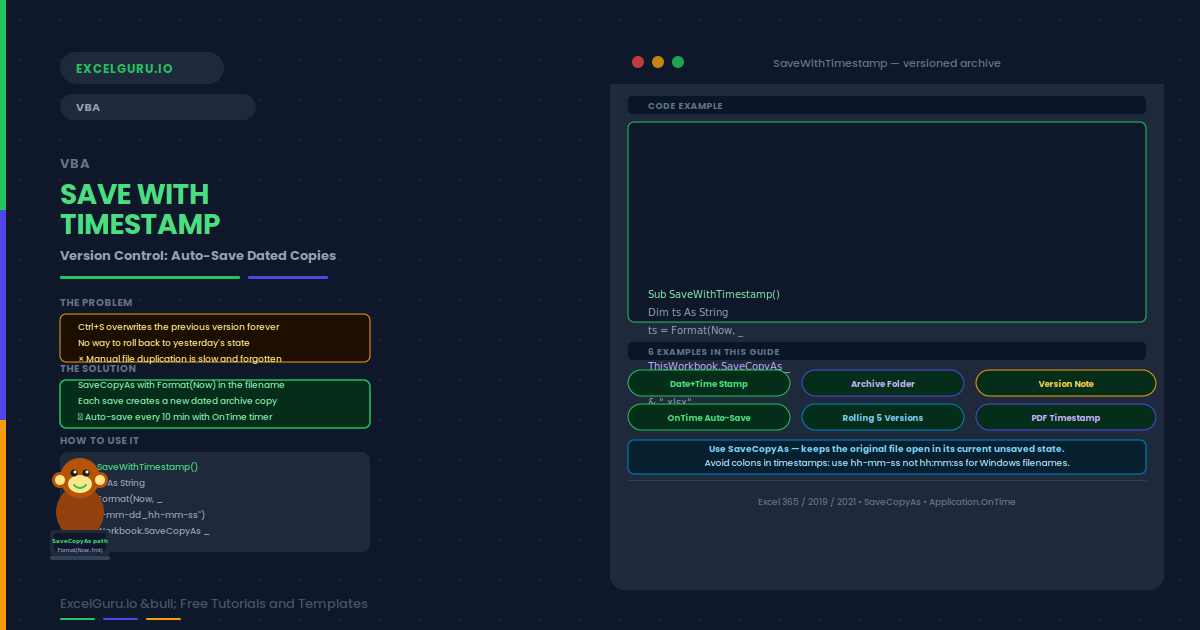Choose the OnTime Auto-Save example
1200x630 pixels.
pyautogui.click(x=709, y=417)
